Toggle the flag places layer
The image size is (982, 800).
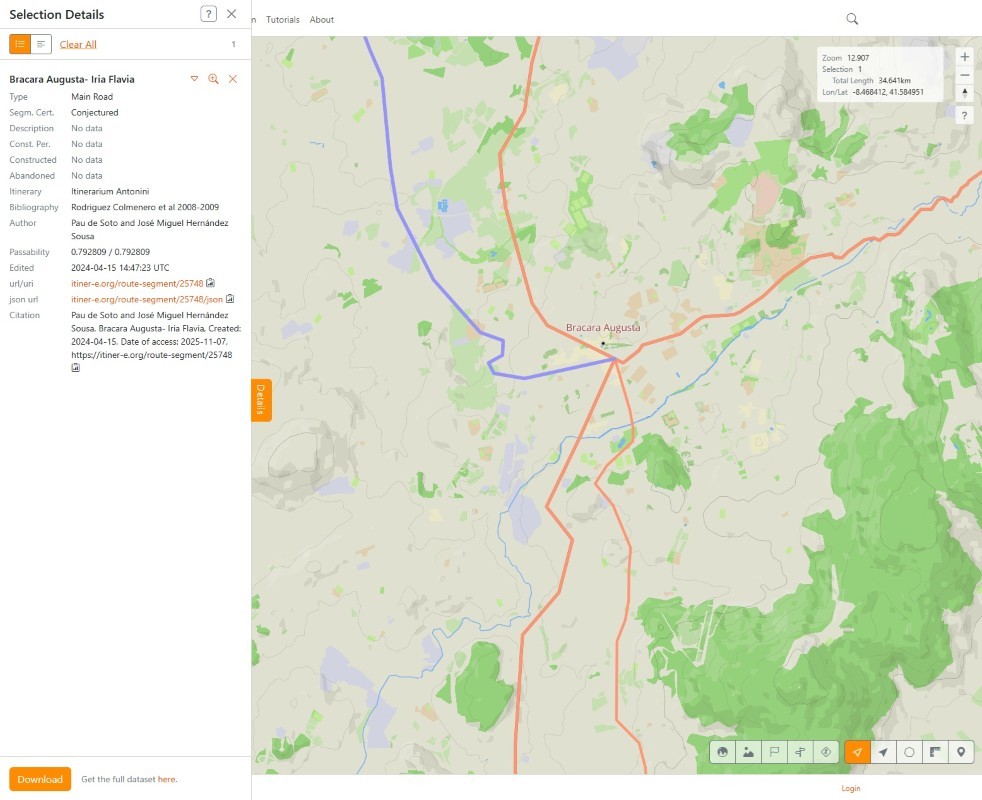(x=774, y=752)
